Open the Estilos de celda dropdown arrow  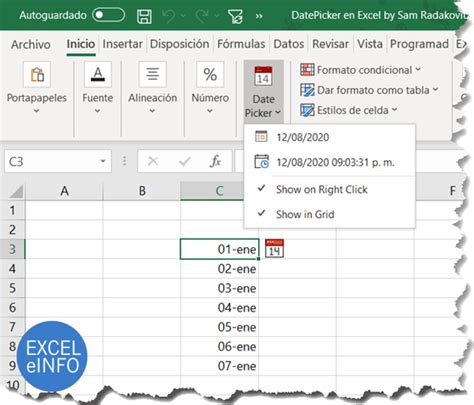(x=395, y=110)
